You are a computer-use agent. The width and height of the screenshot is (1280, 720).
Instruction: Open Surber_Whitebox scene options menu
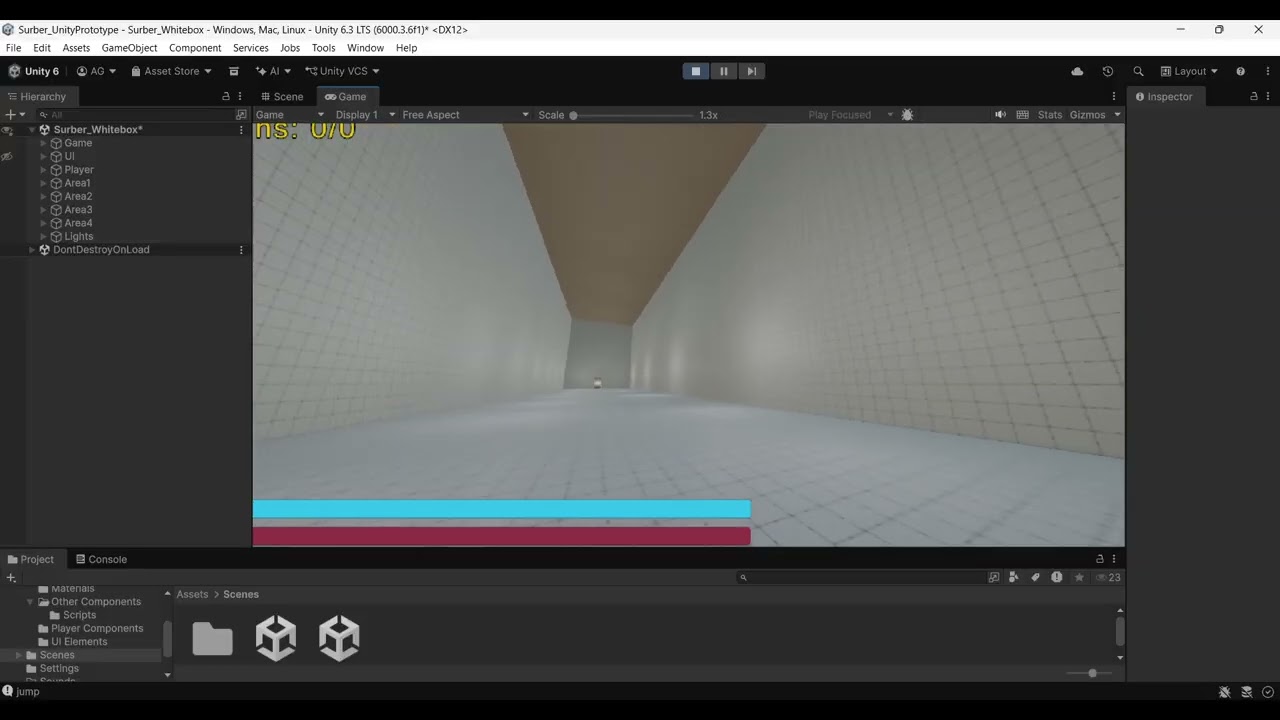pyautogui.click(x=241, y=130)
